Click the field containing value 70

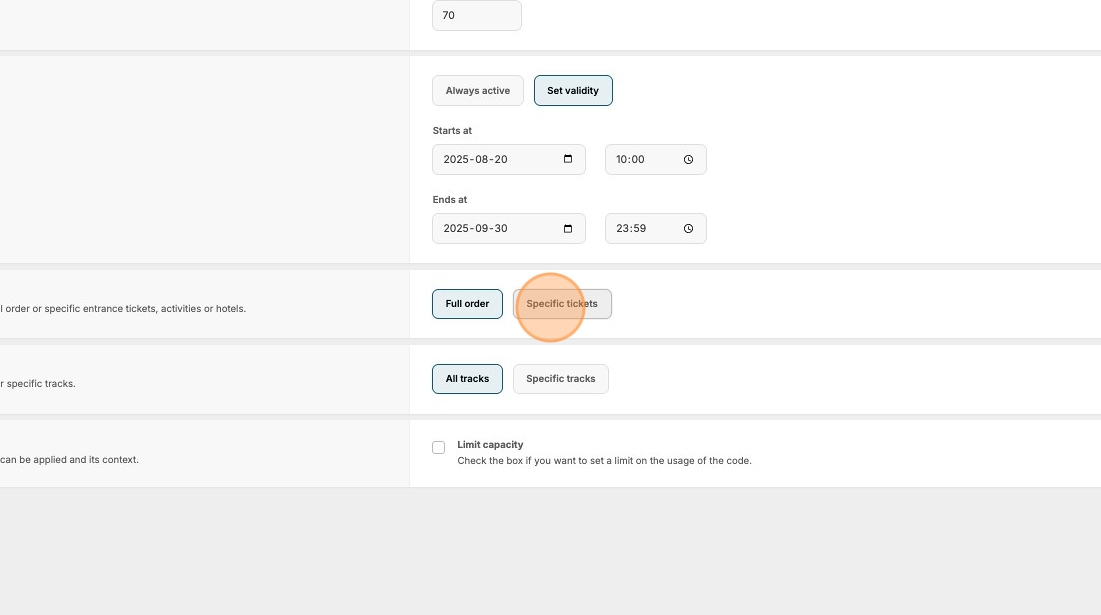pyautogui.click(x=477, y=15)
